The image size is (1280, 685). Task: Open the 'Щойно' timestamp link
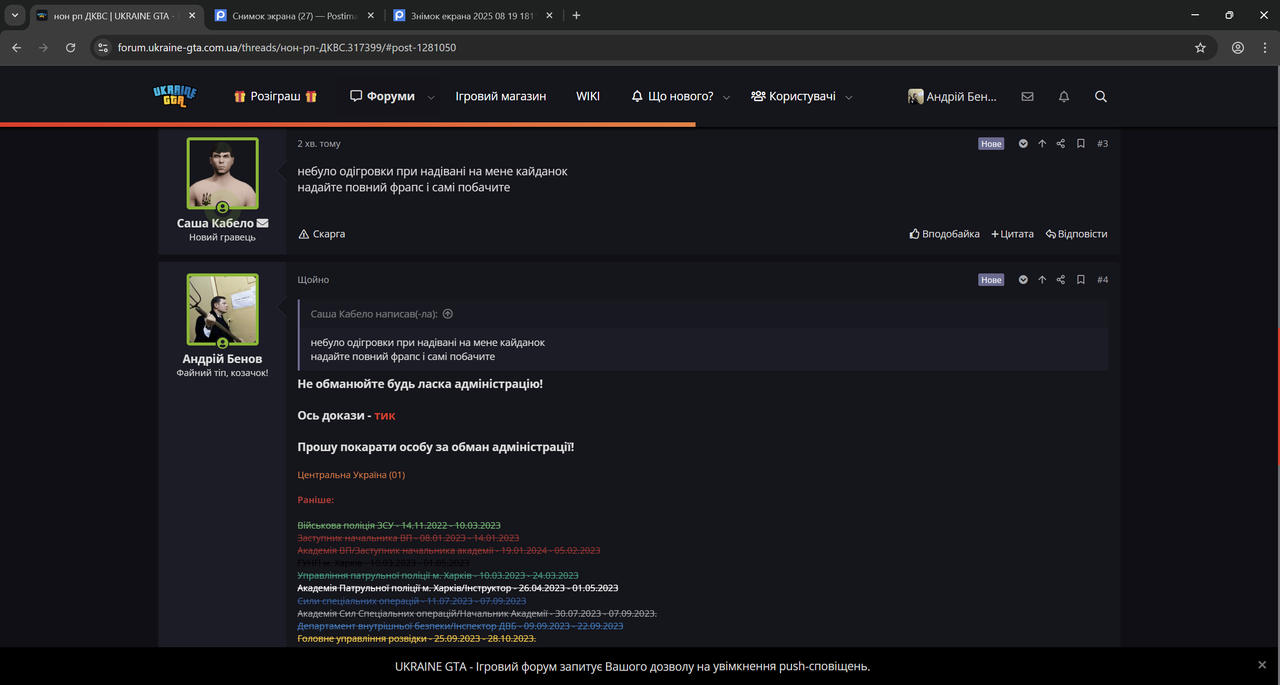point(313,280)
